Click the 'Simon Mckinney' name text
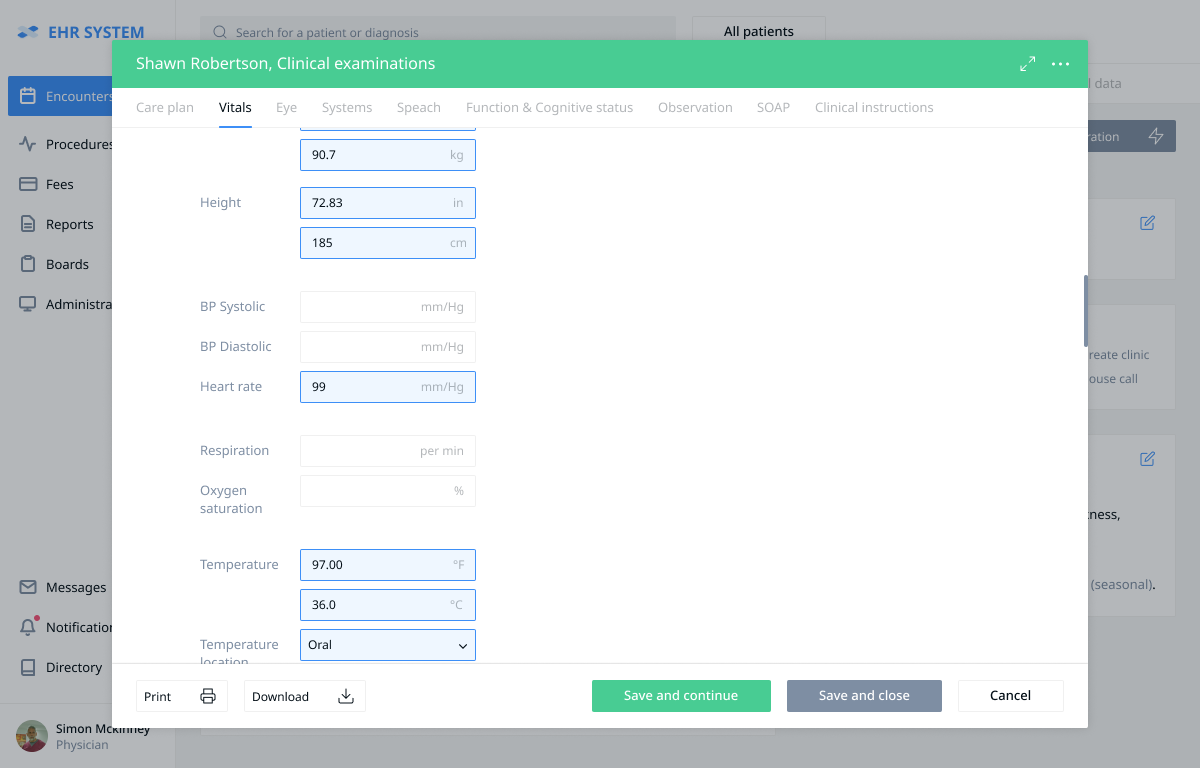 (103, 729)
